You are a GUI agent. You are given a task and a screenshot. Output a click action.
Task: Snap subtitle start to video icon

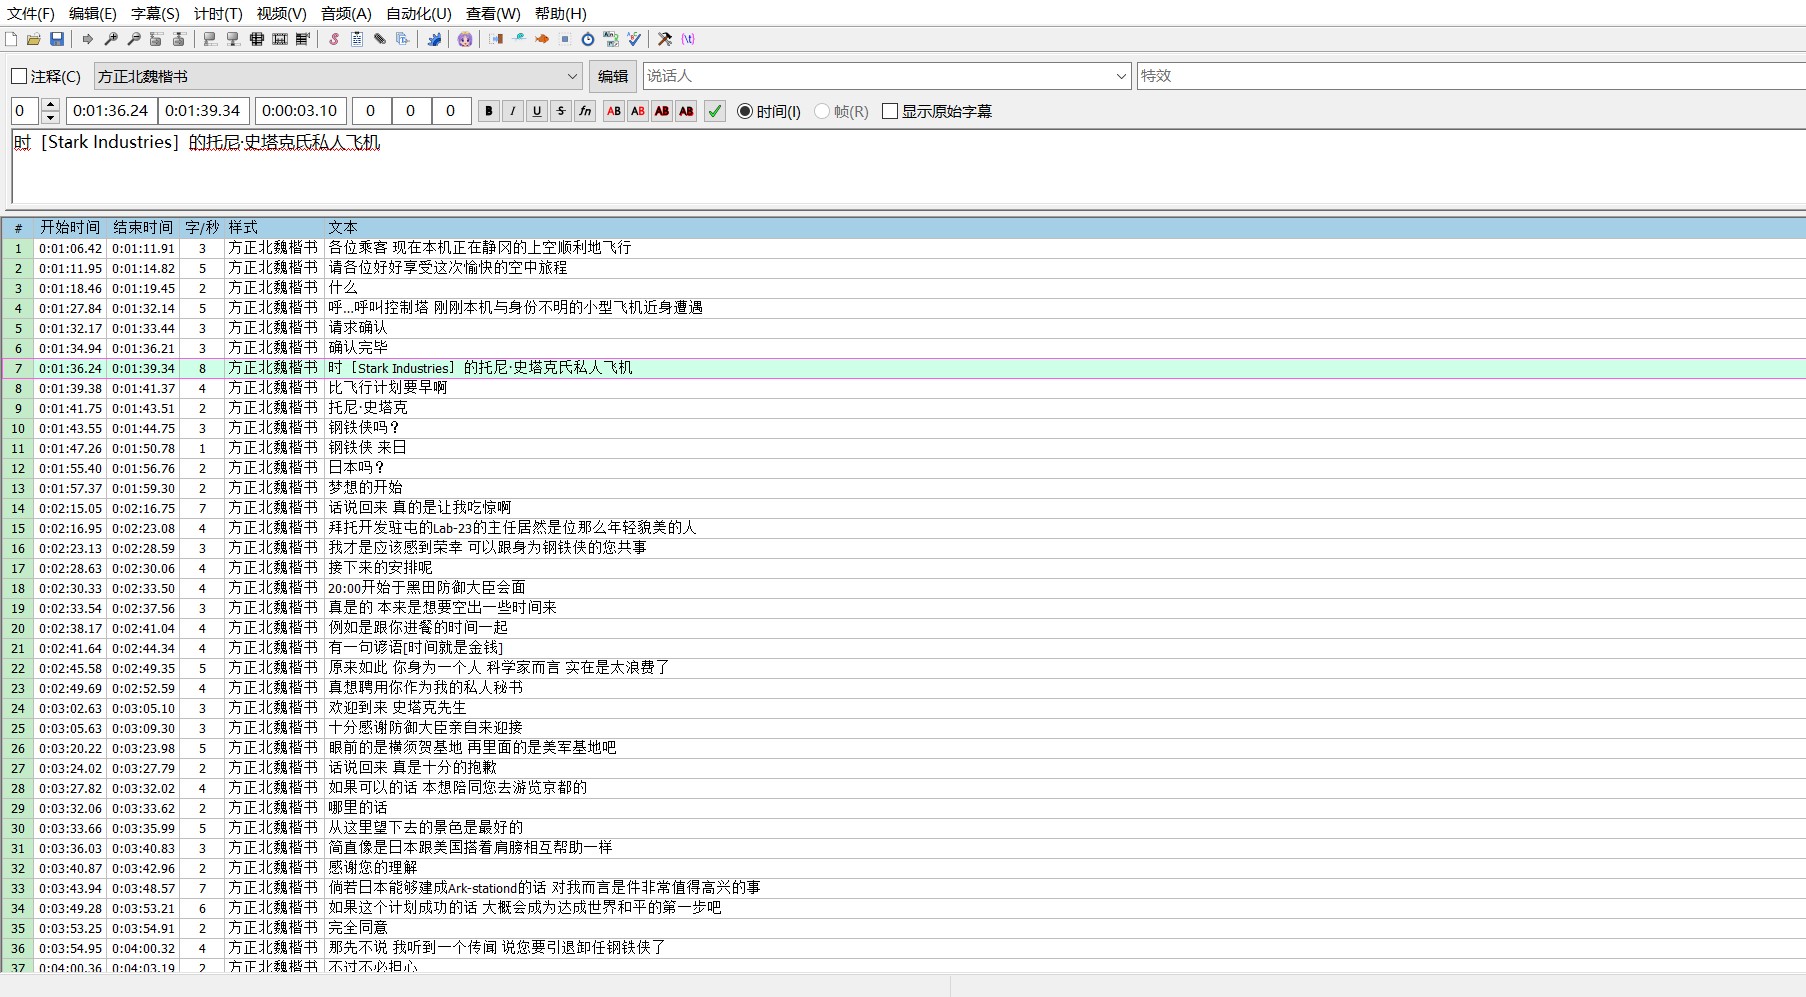point(210,39)
